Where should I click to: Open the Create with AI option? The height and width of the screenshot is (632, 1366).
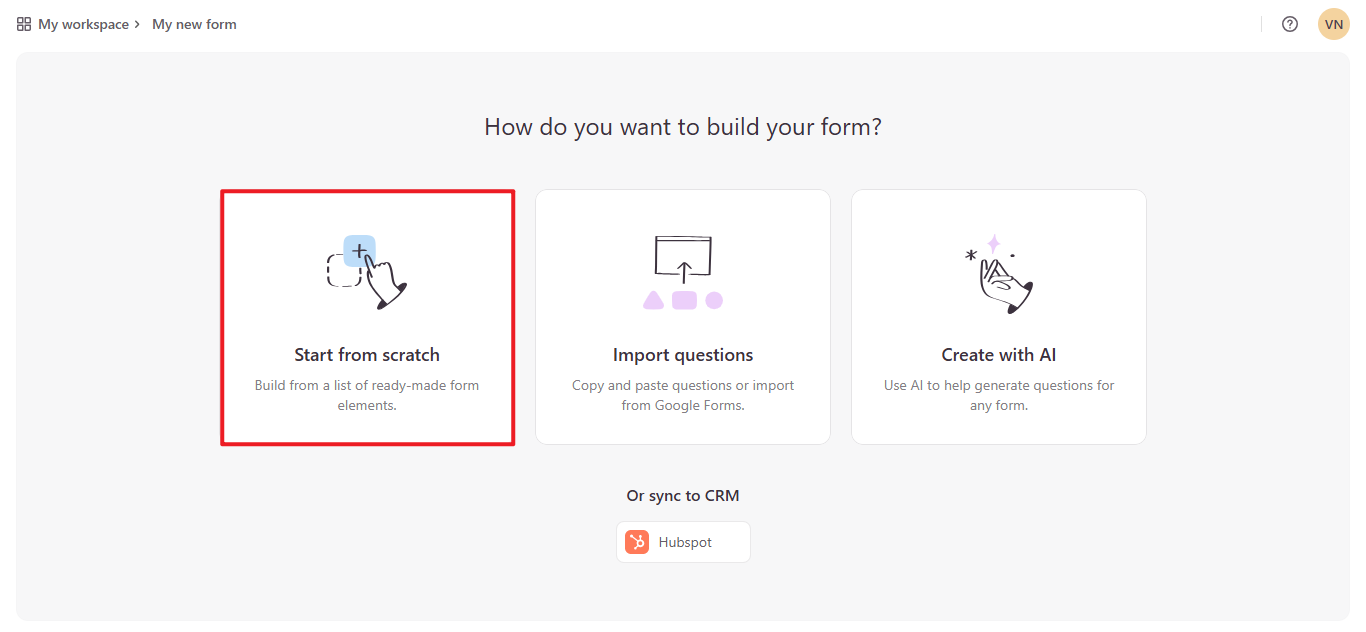(998, 316)
